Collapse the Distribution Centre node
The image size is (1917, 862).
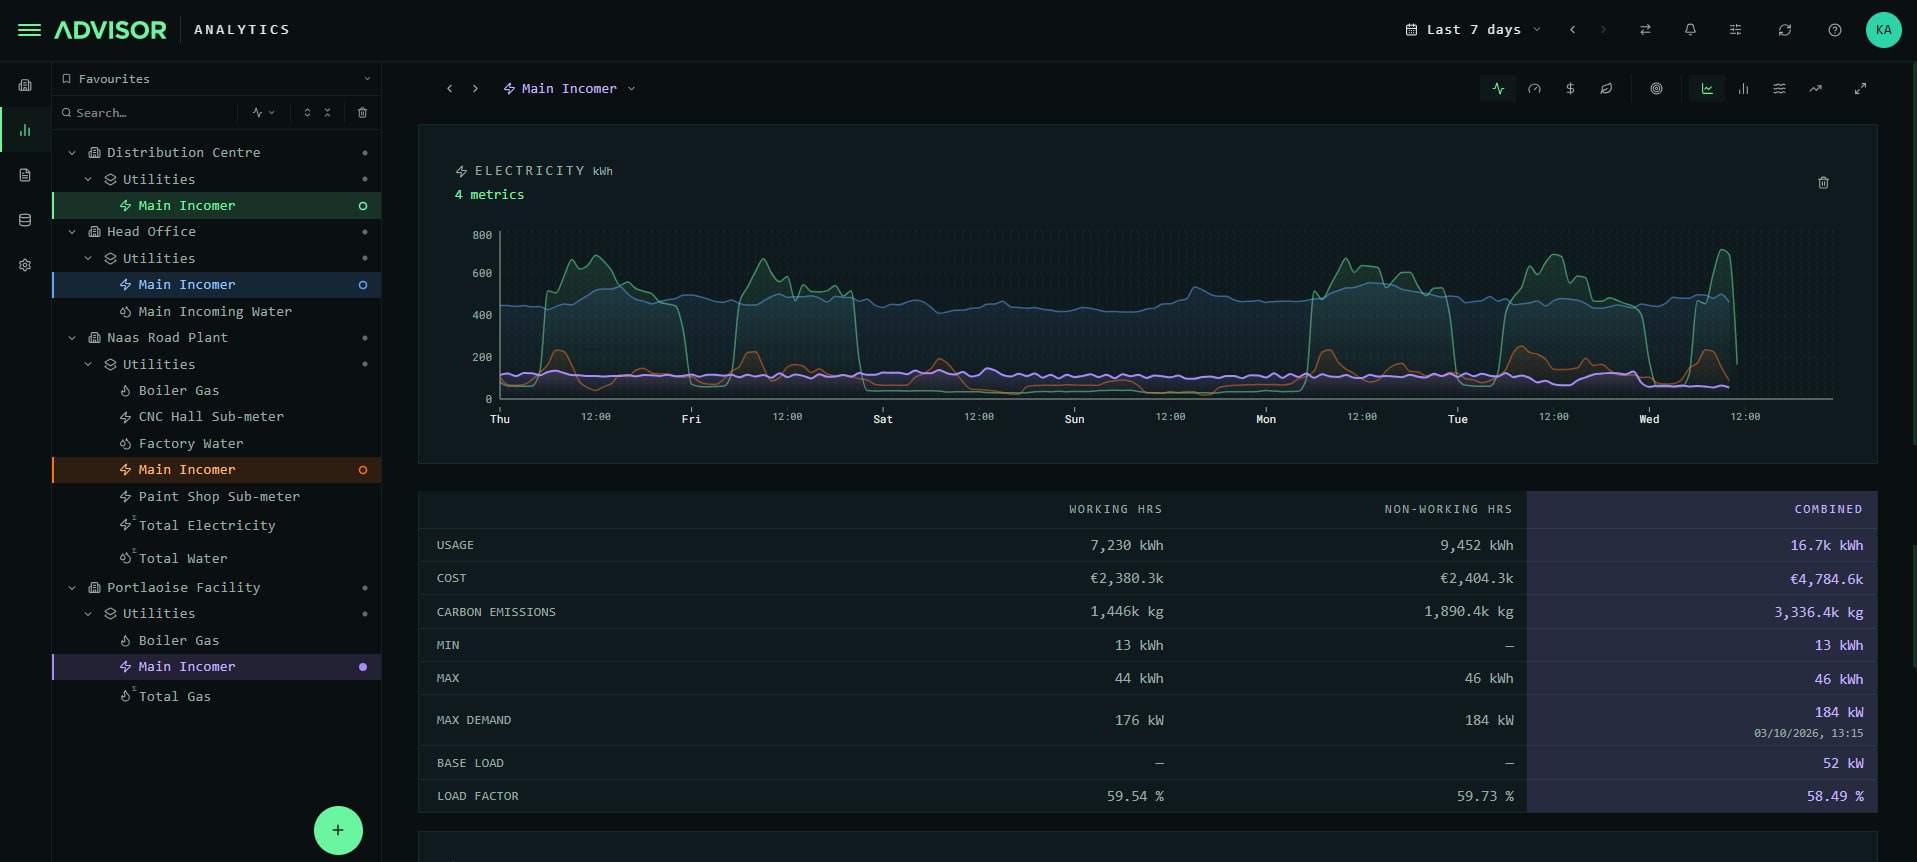coord(72,153)
